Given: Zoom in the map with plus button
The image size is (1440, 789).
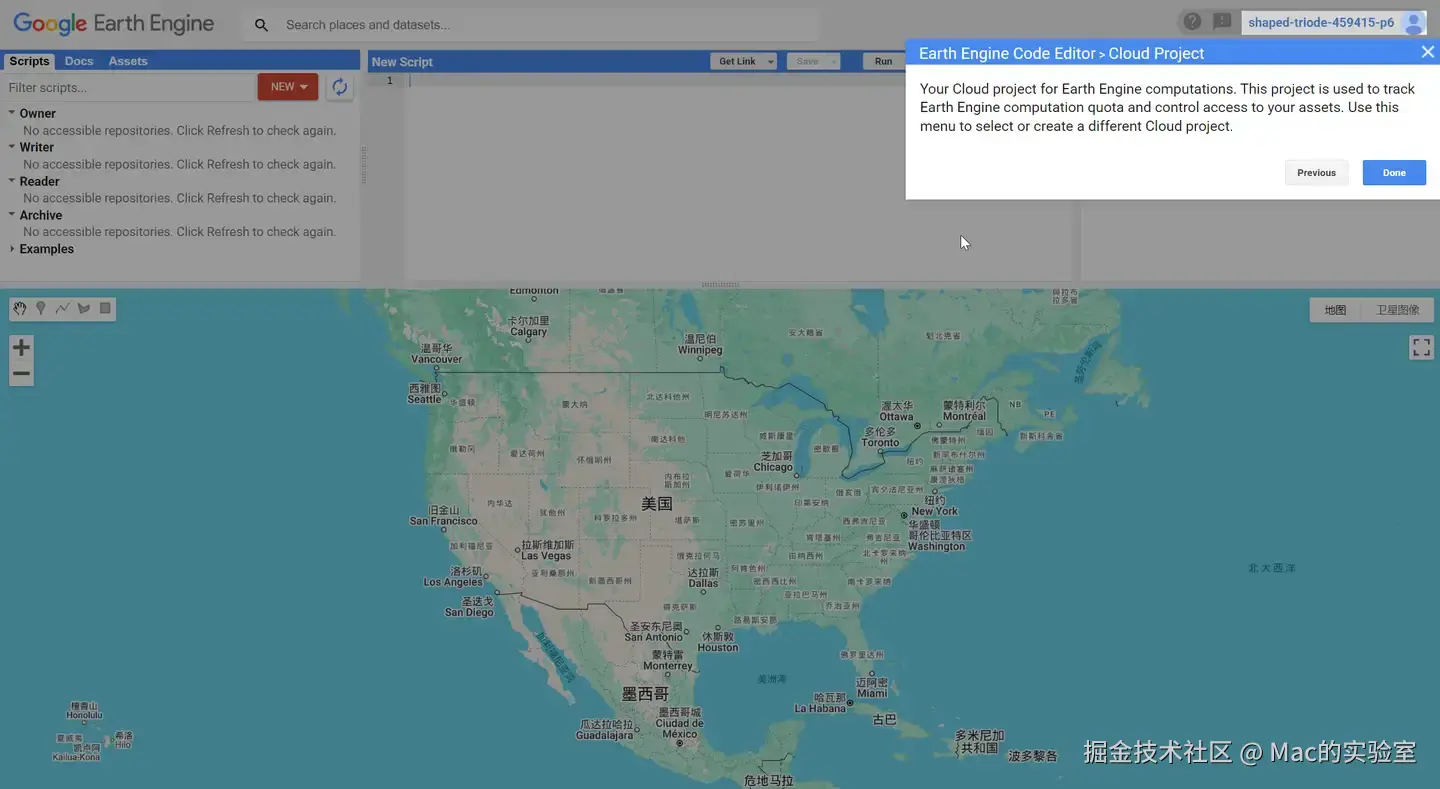Looking at the screenshot, I should [21, 348].
